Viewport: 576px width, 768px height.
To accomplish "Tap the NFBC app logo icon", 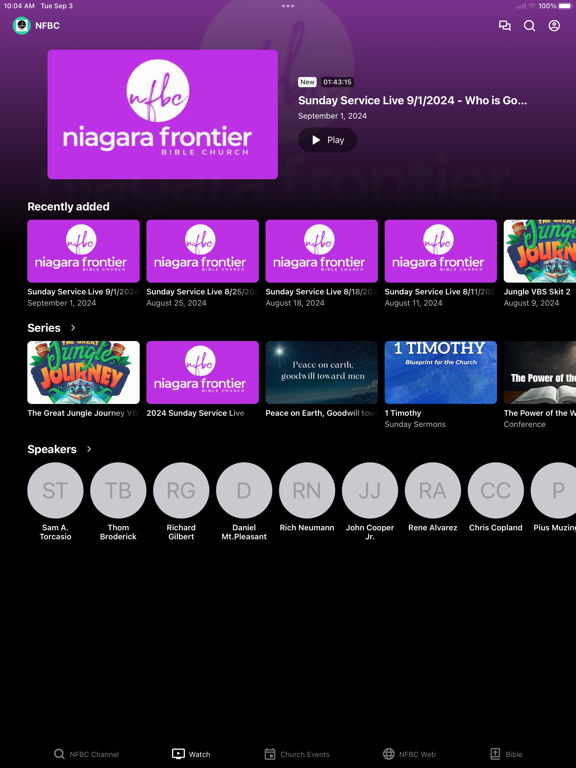I will point(22,25).
